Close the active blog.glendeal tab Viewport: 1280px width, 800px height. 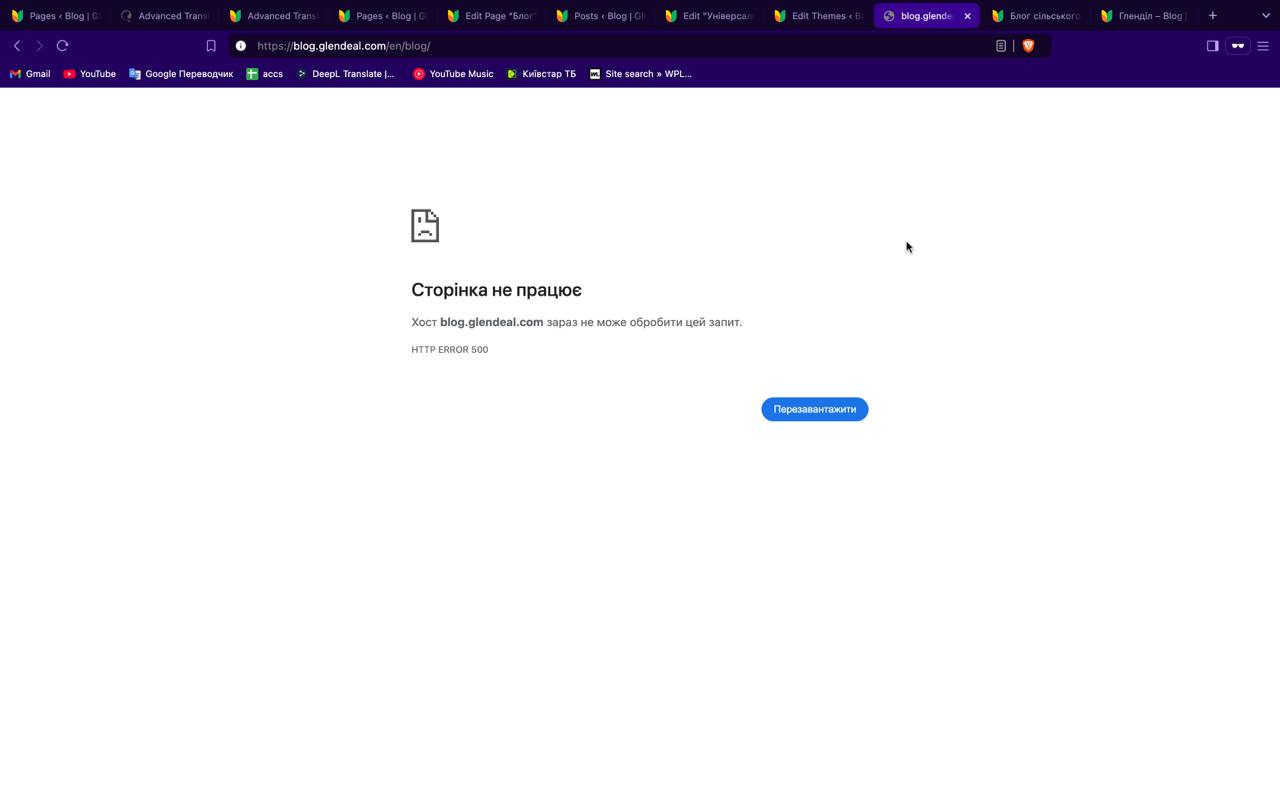pyautogui.click(x=967, y=16)
